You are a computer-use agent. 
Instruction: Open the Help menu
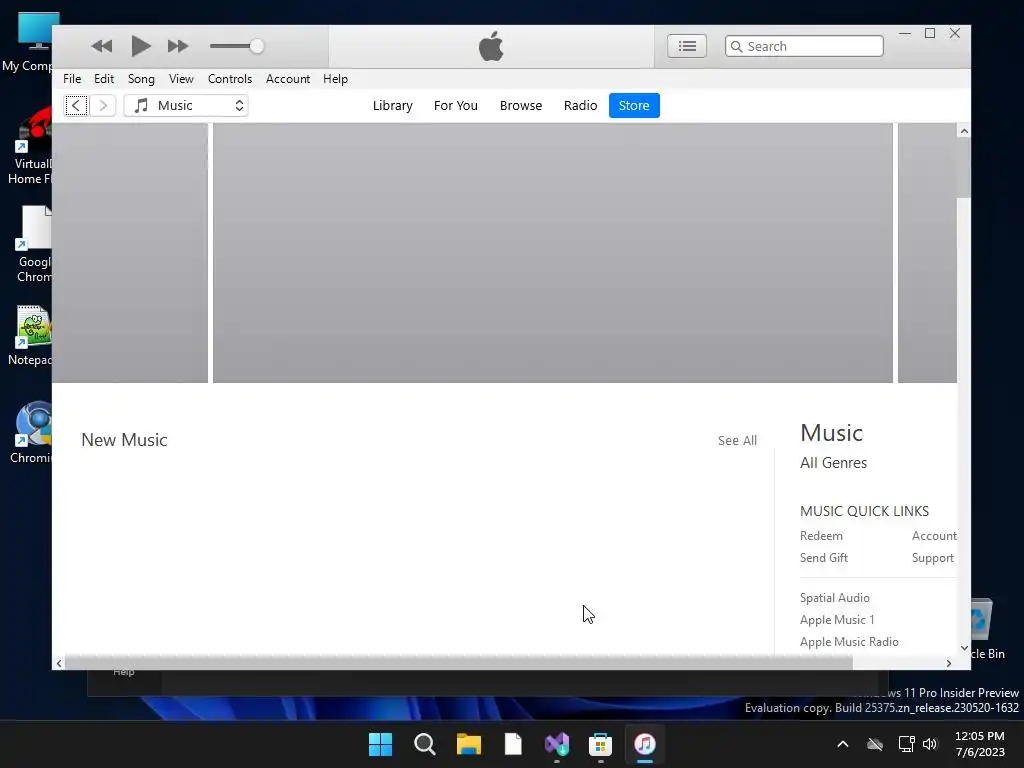(x=335, y=78)
